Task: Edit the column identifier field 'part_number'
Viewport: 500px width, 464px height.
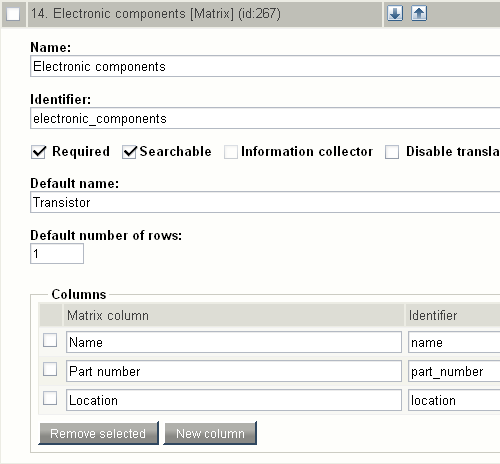Action: click(x=454, y=371)
